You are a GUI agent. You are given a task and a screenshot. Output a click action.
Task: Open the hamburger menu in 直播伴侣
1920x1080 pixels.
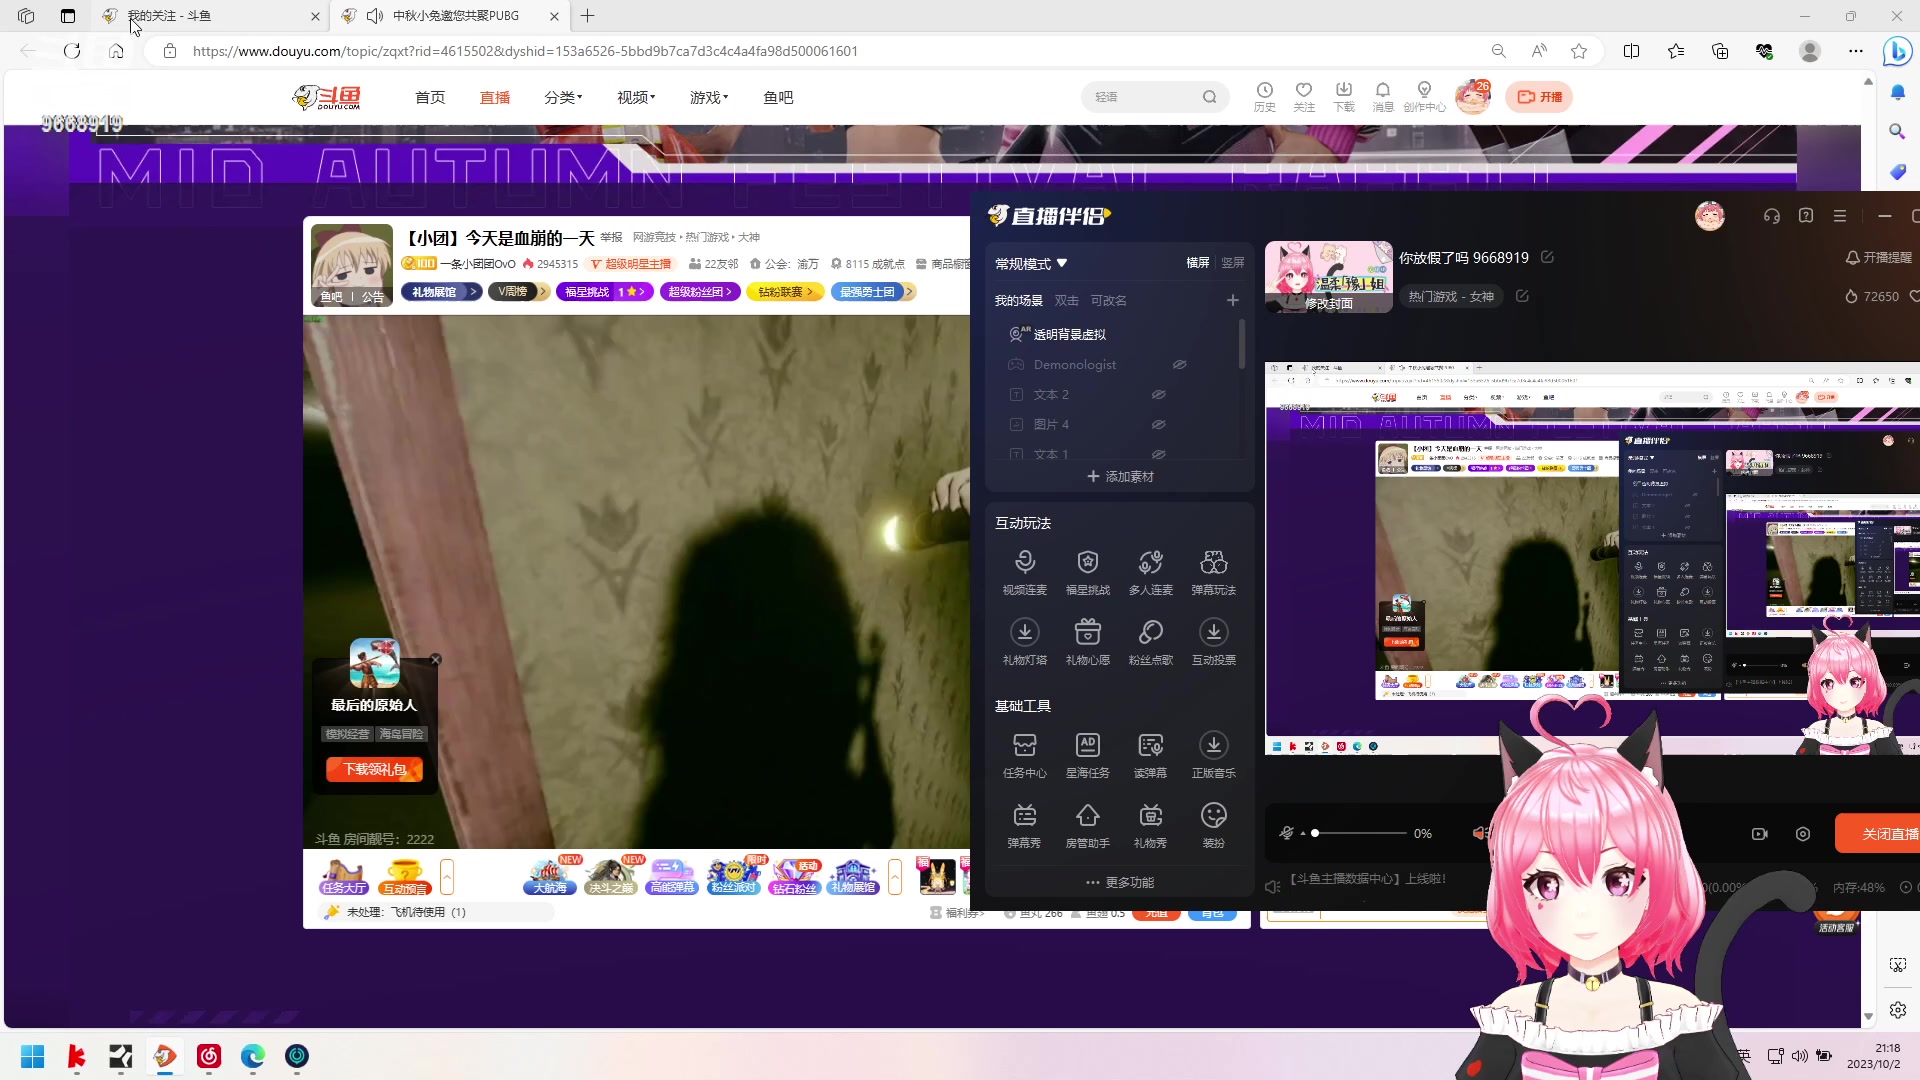1839,216
